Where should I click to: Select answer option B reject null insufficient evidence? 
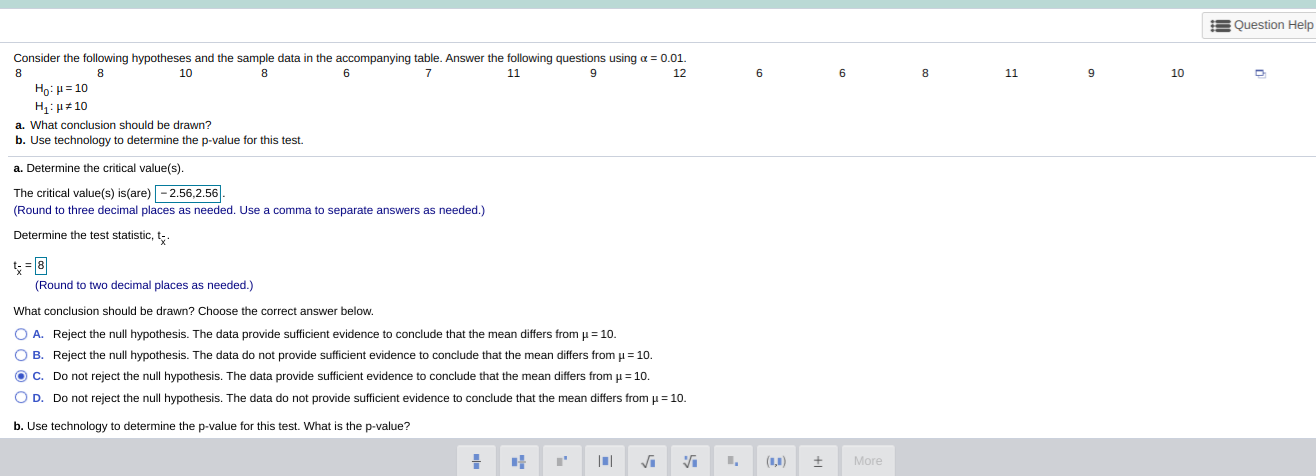[x=21, y=355]
